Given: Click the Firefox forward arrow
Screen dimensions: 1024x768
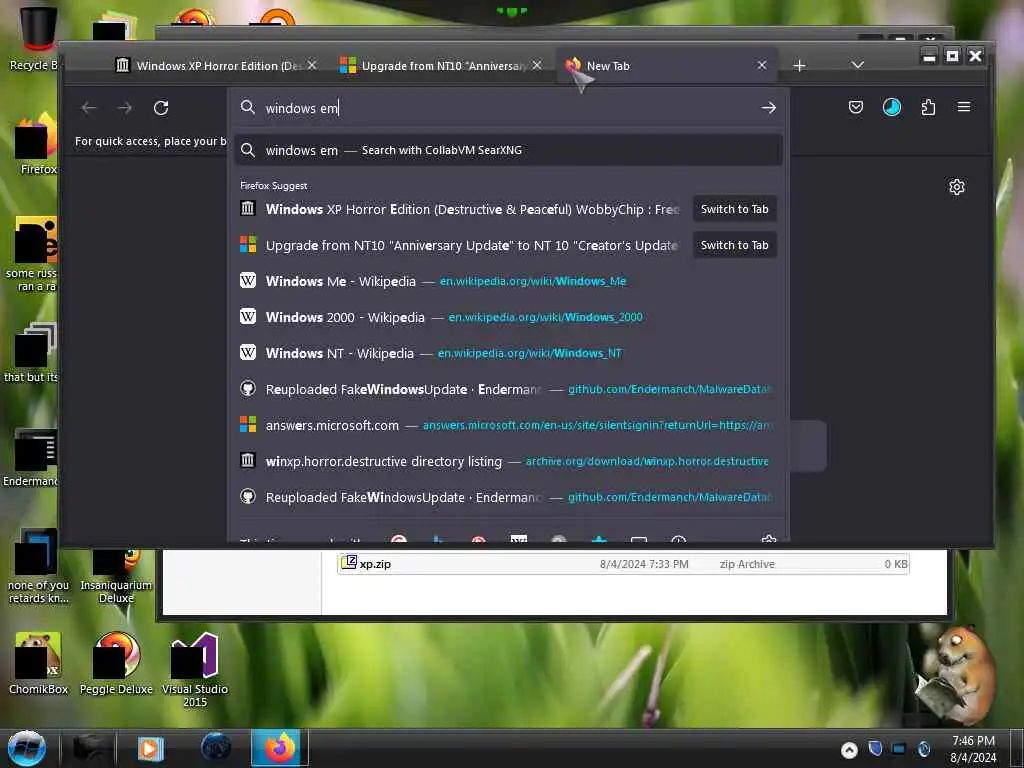Looking at the screenshot, I should 125,108.
